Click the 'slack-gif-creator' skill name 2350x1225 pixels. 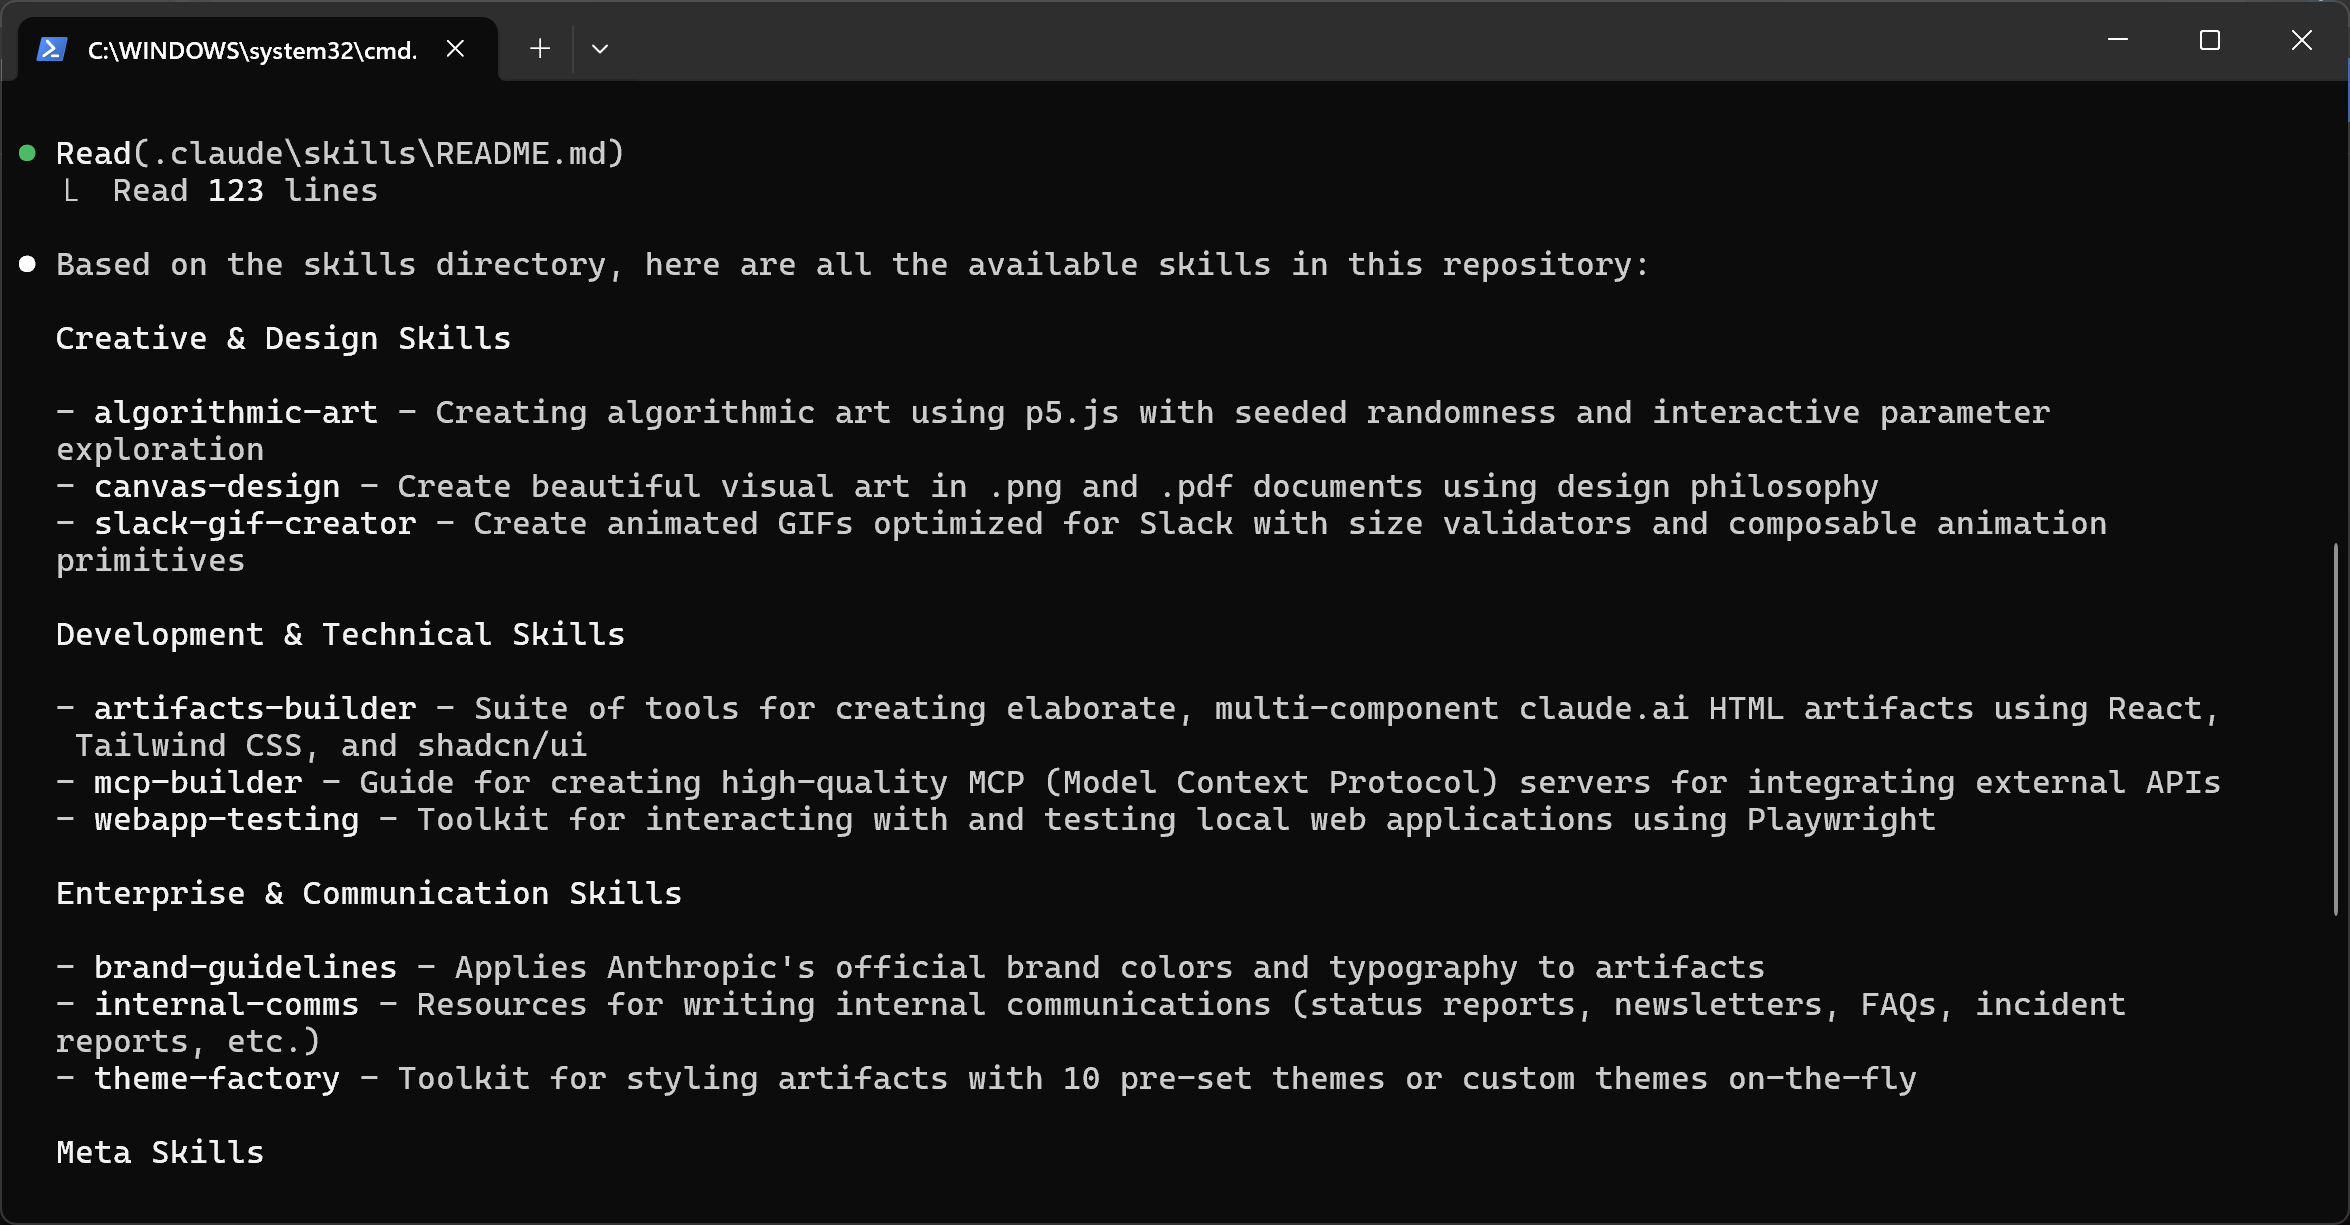[255, 523]
